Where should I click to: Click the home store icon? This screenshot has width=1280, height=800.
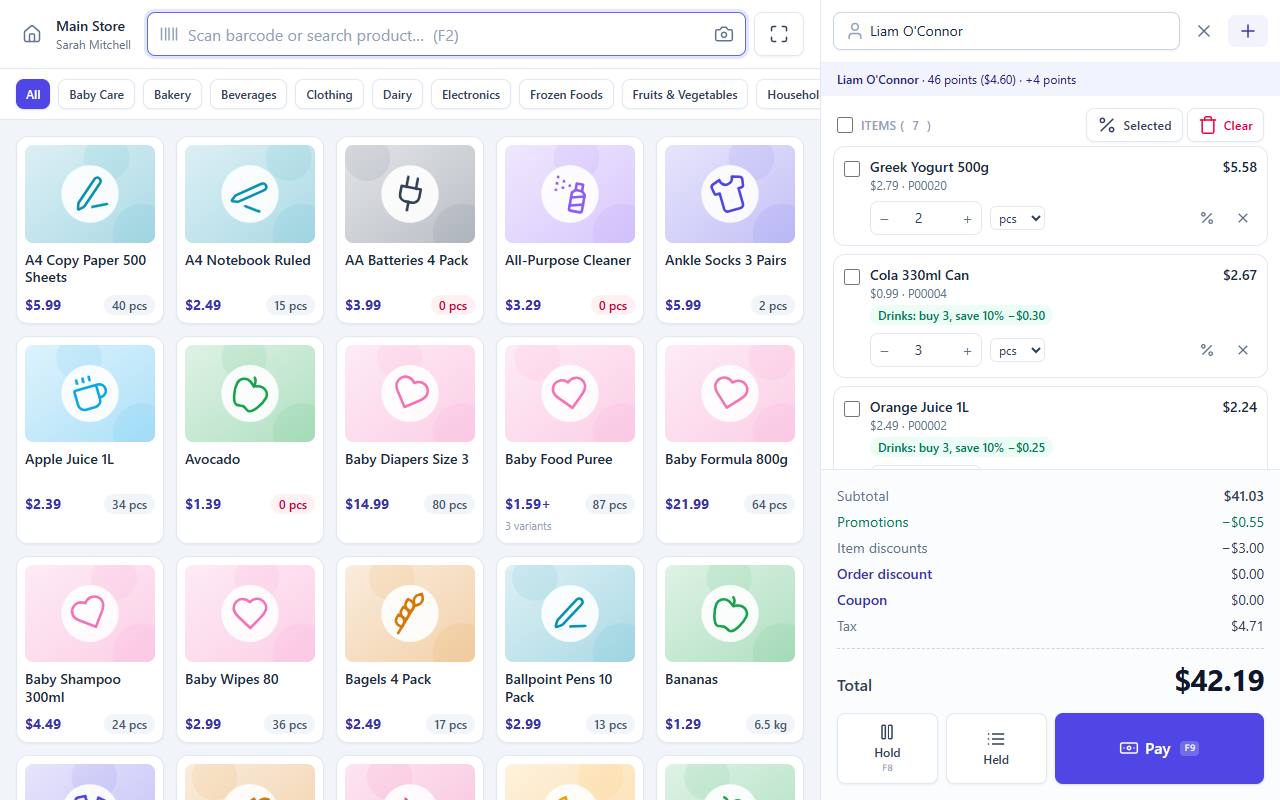tap(32, 35)
